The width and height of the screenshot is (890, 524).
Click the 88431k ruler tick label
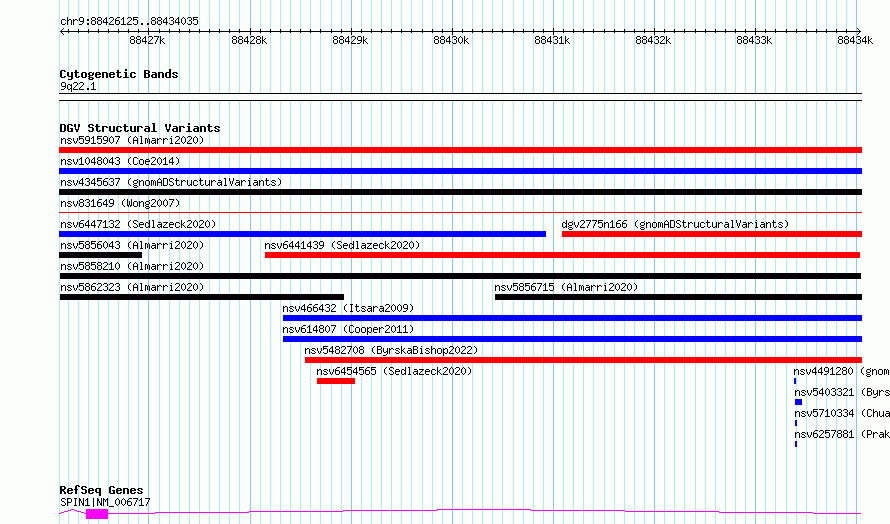(552, 40)
